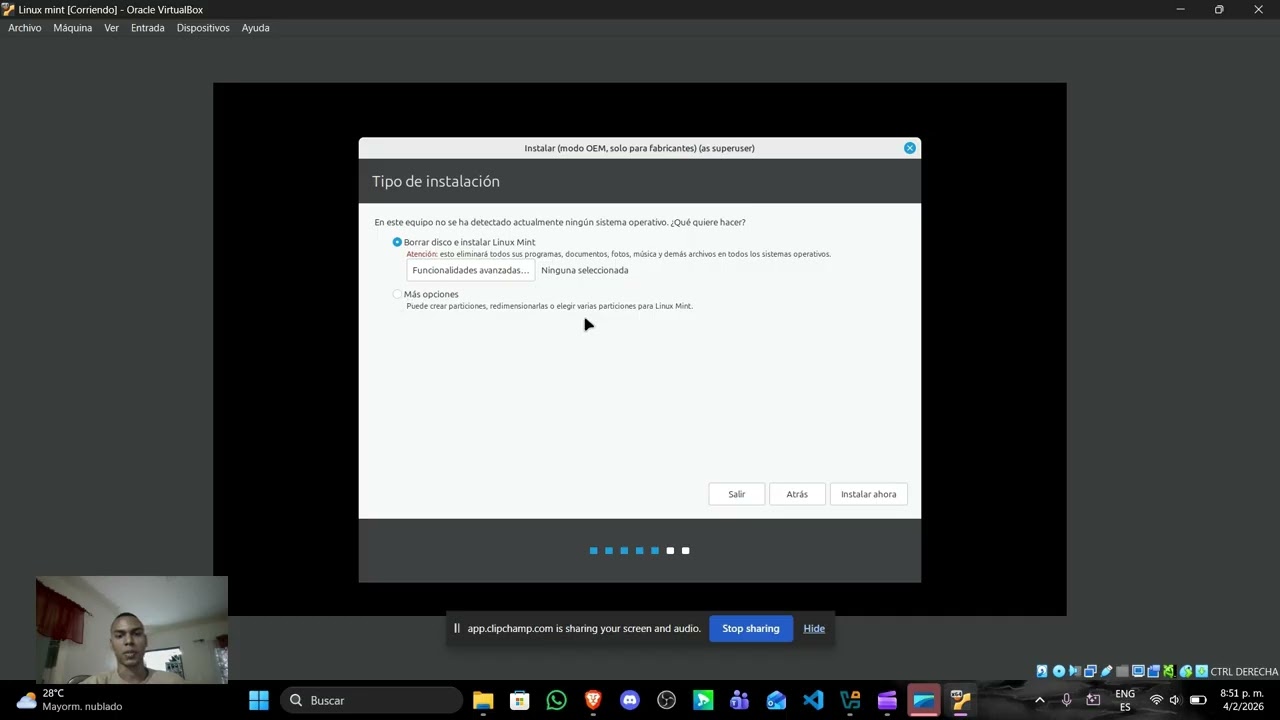Open the volume speaker tray icon
The image size is (1280, 720).
pos(1175,700)
